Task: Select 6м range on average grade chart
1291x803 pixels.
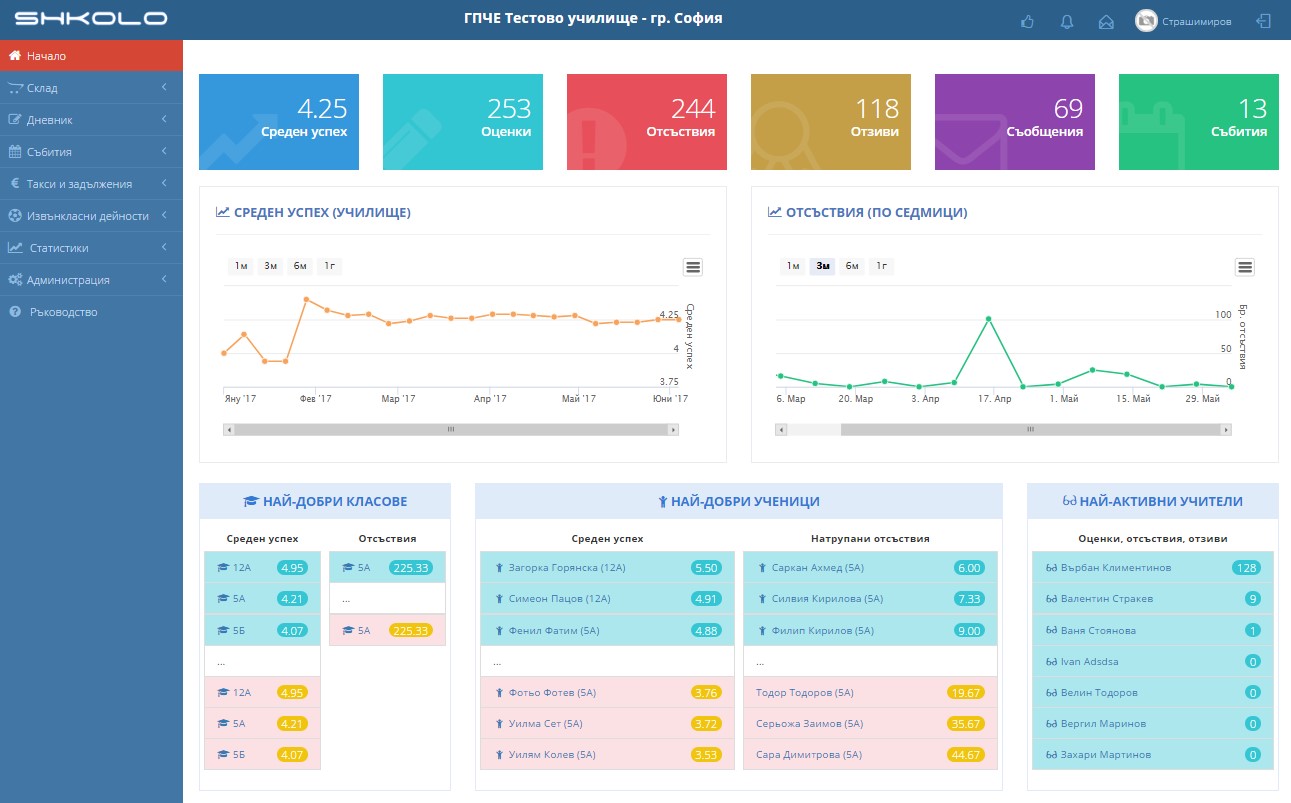Action: [300, 266]
